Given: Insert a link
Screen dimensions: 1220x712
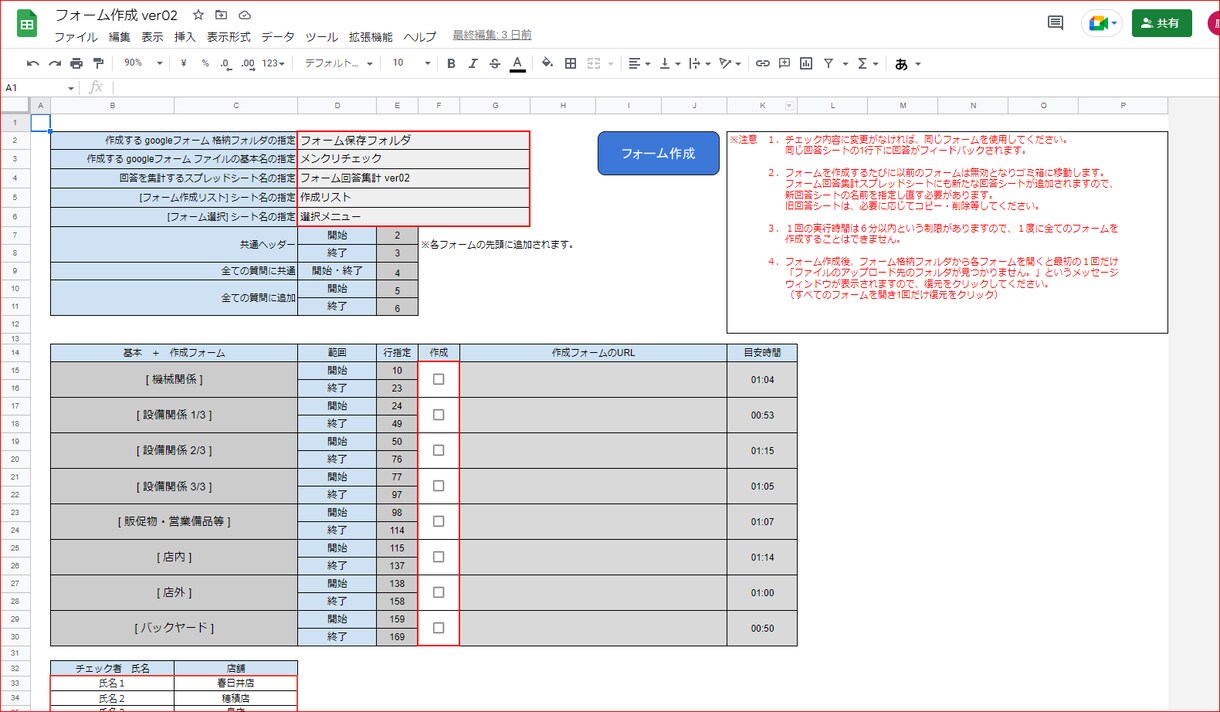Looking at the screenshot, I should click(x=762, y=63).
